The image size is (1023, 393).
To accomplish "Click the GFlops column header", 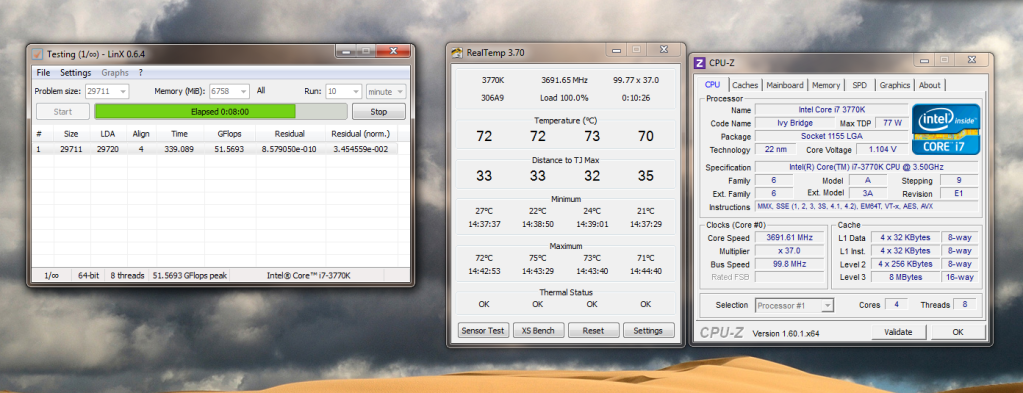I will click(231, 134).
